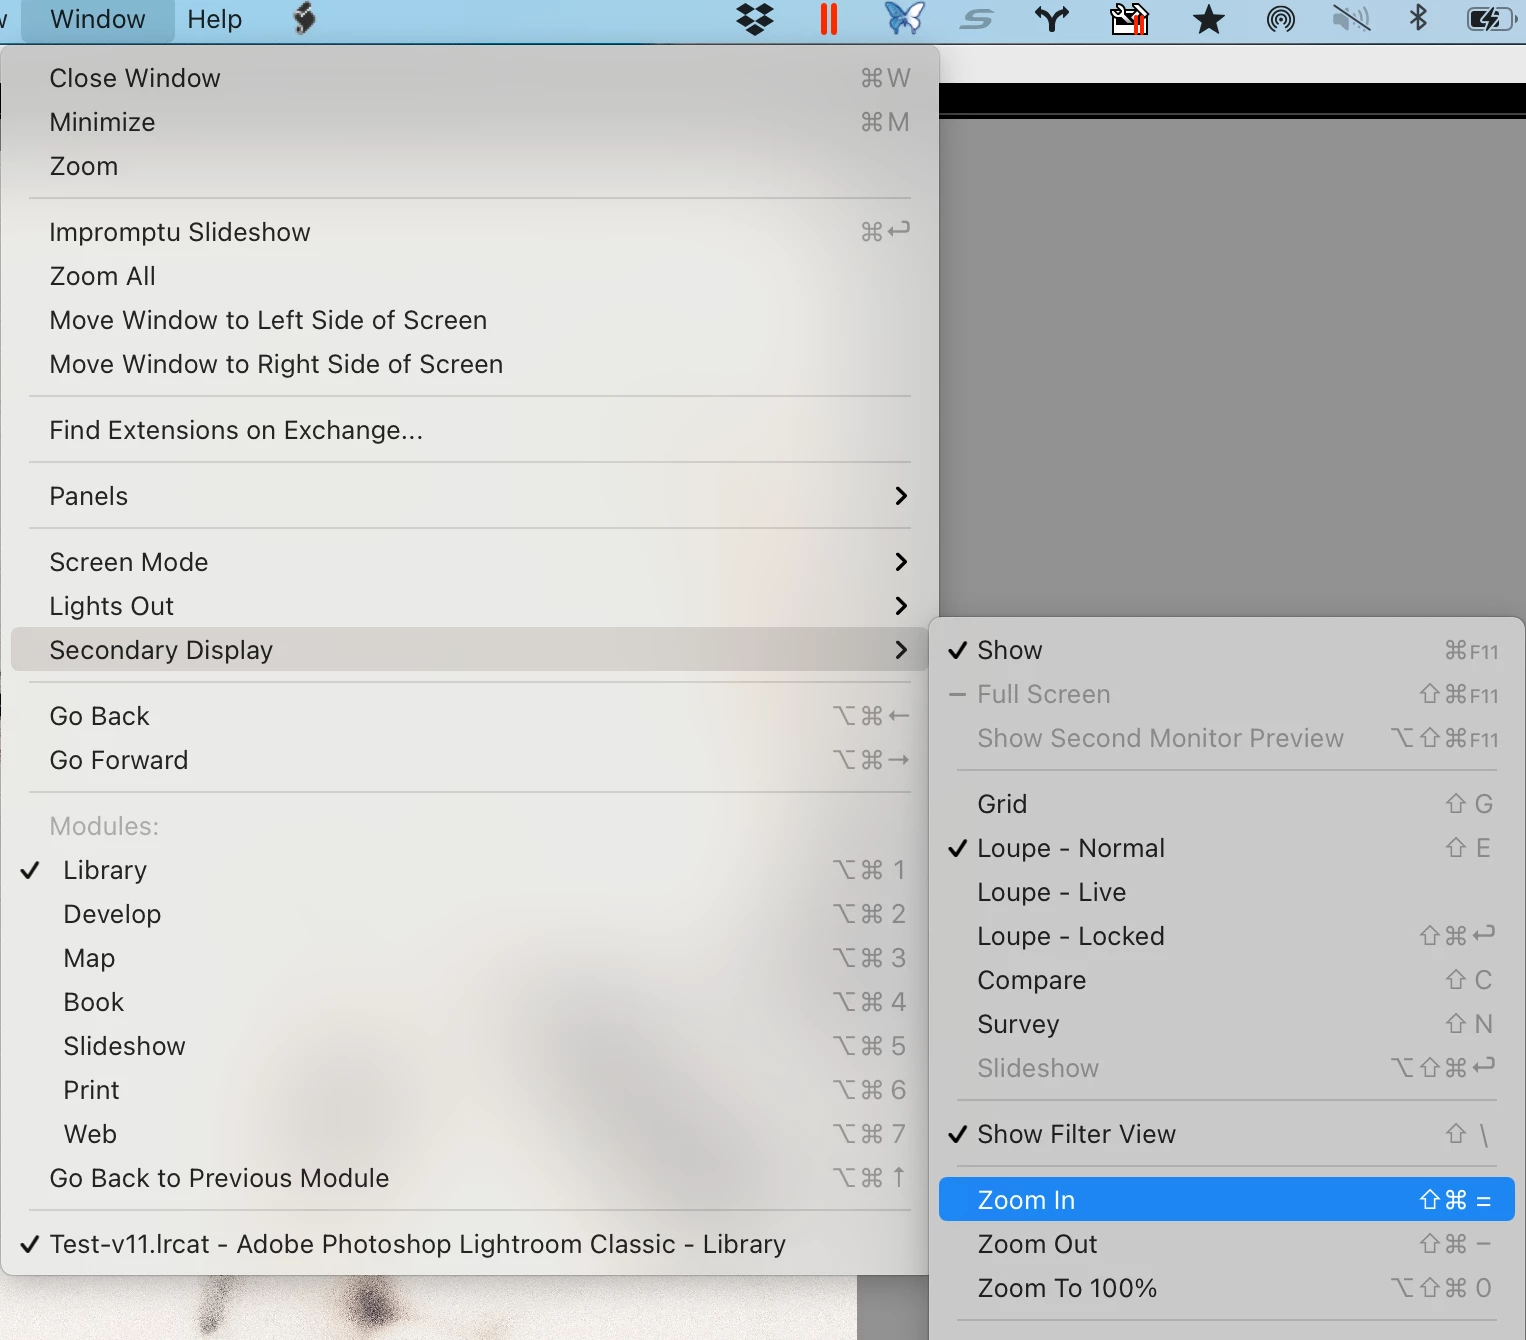Expand the Lights Out submenu
This screenshot has height=1340, width=1526.
pos(470,606)
